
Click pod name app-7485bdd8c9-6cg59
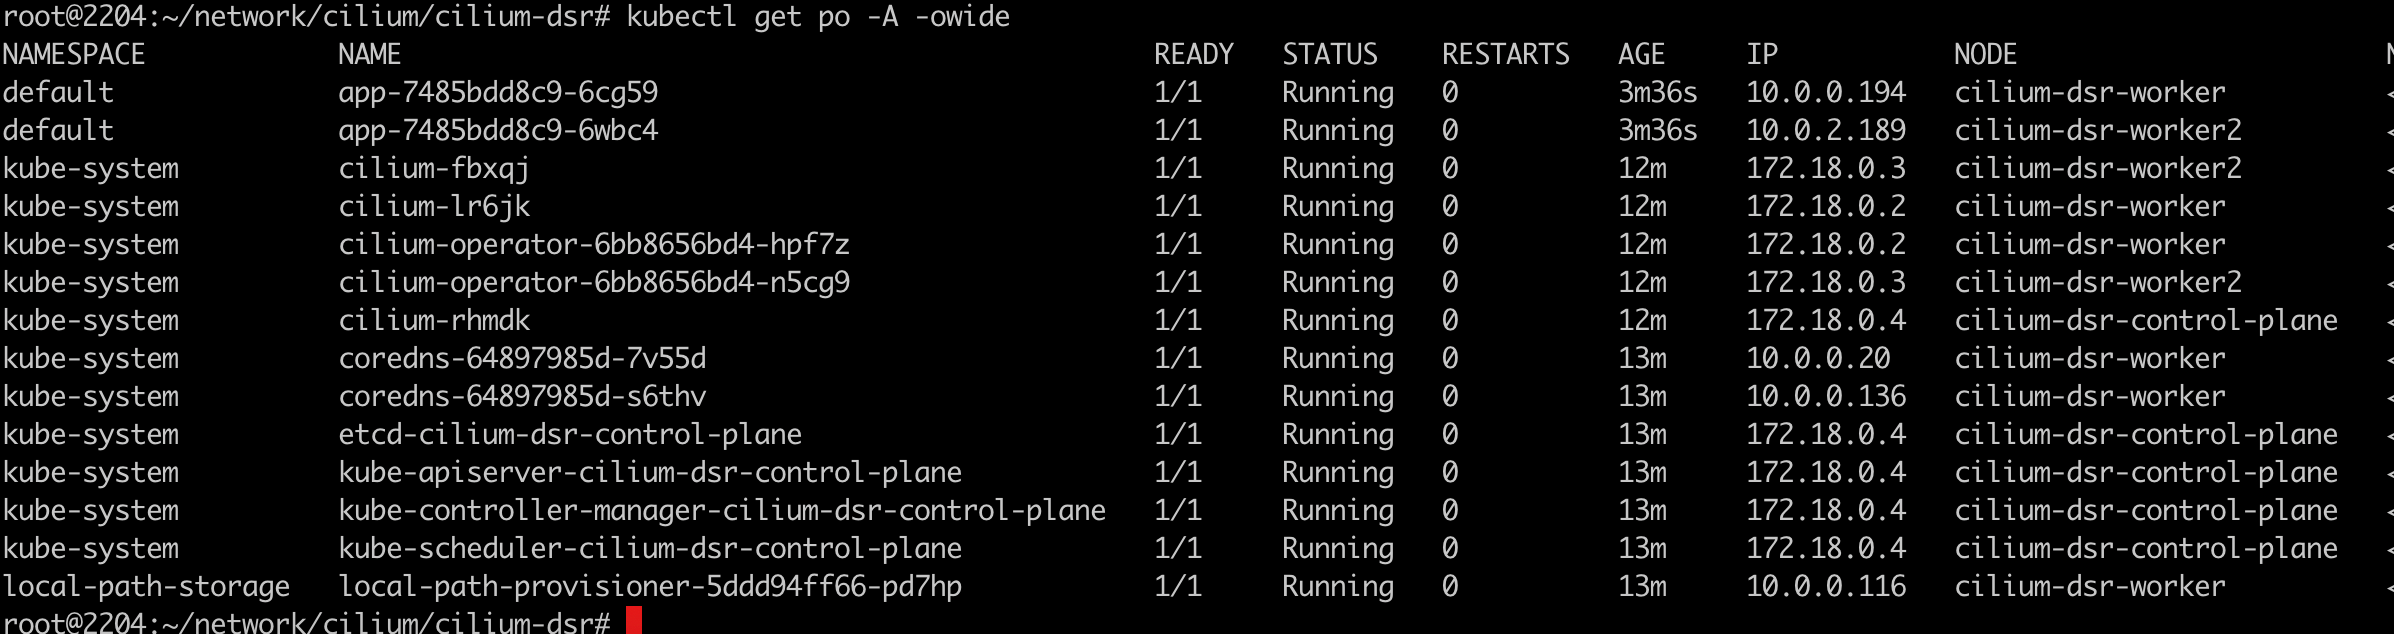[498, 92]
